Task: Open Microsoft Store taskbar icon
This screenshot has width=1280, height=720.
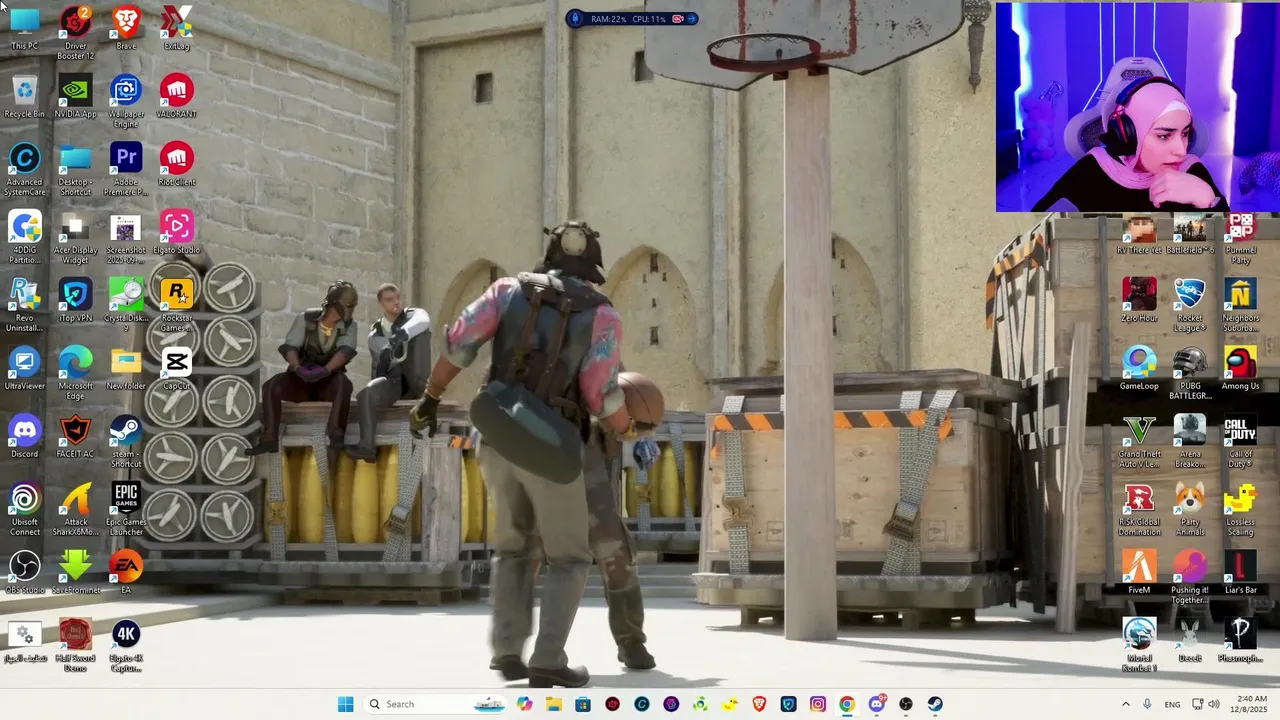Action: [583, 704]
